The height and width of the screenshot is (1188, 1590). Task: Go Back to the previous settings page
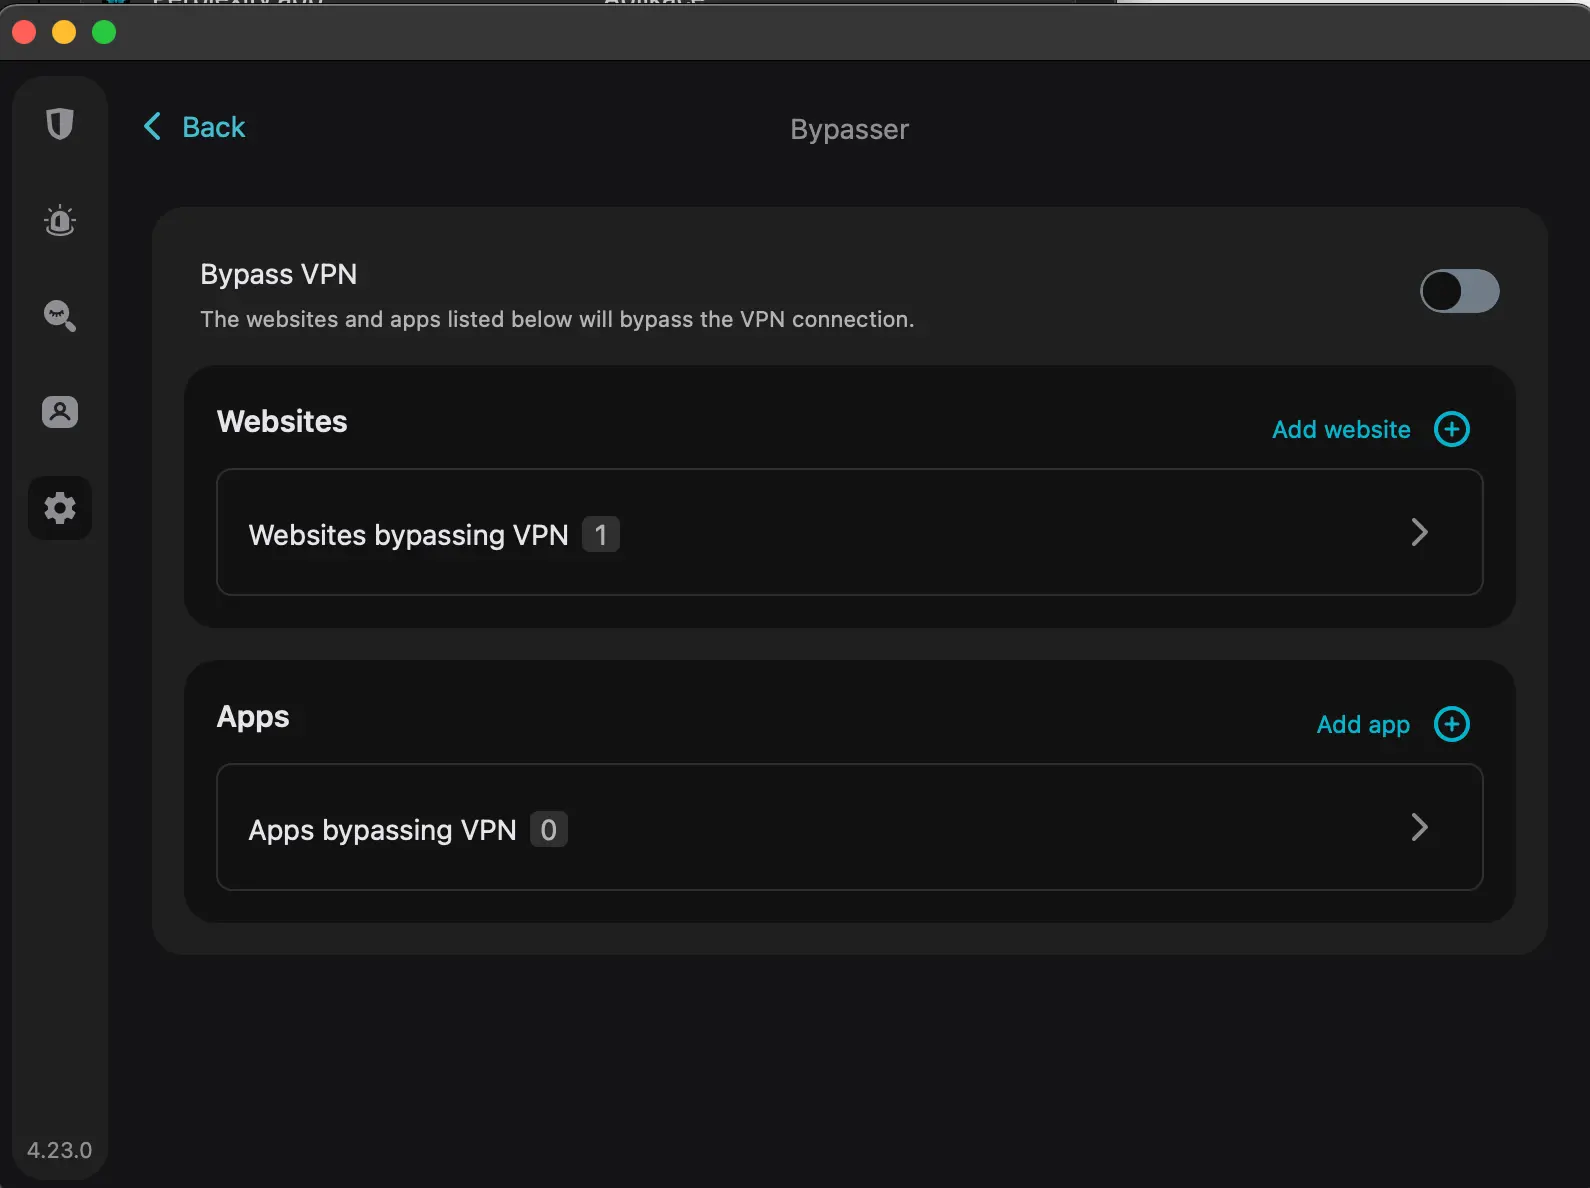pyautogui.click(x=213, y=127)
